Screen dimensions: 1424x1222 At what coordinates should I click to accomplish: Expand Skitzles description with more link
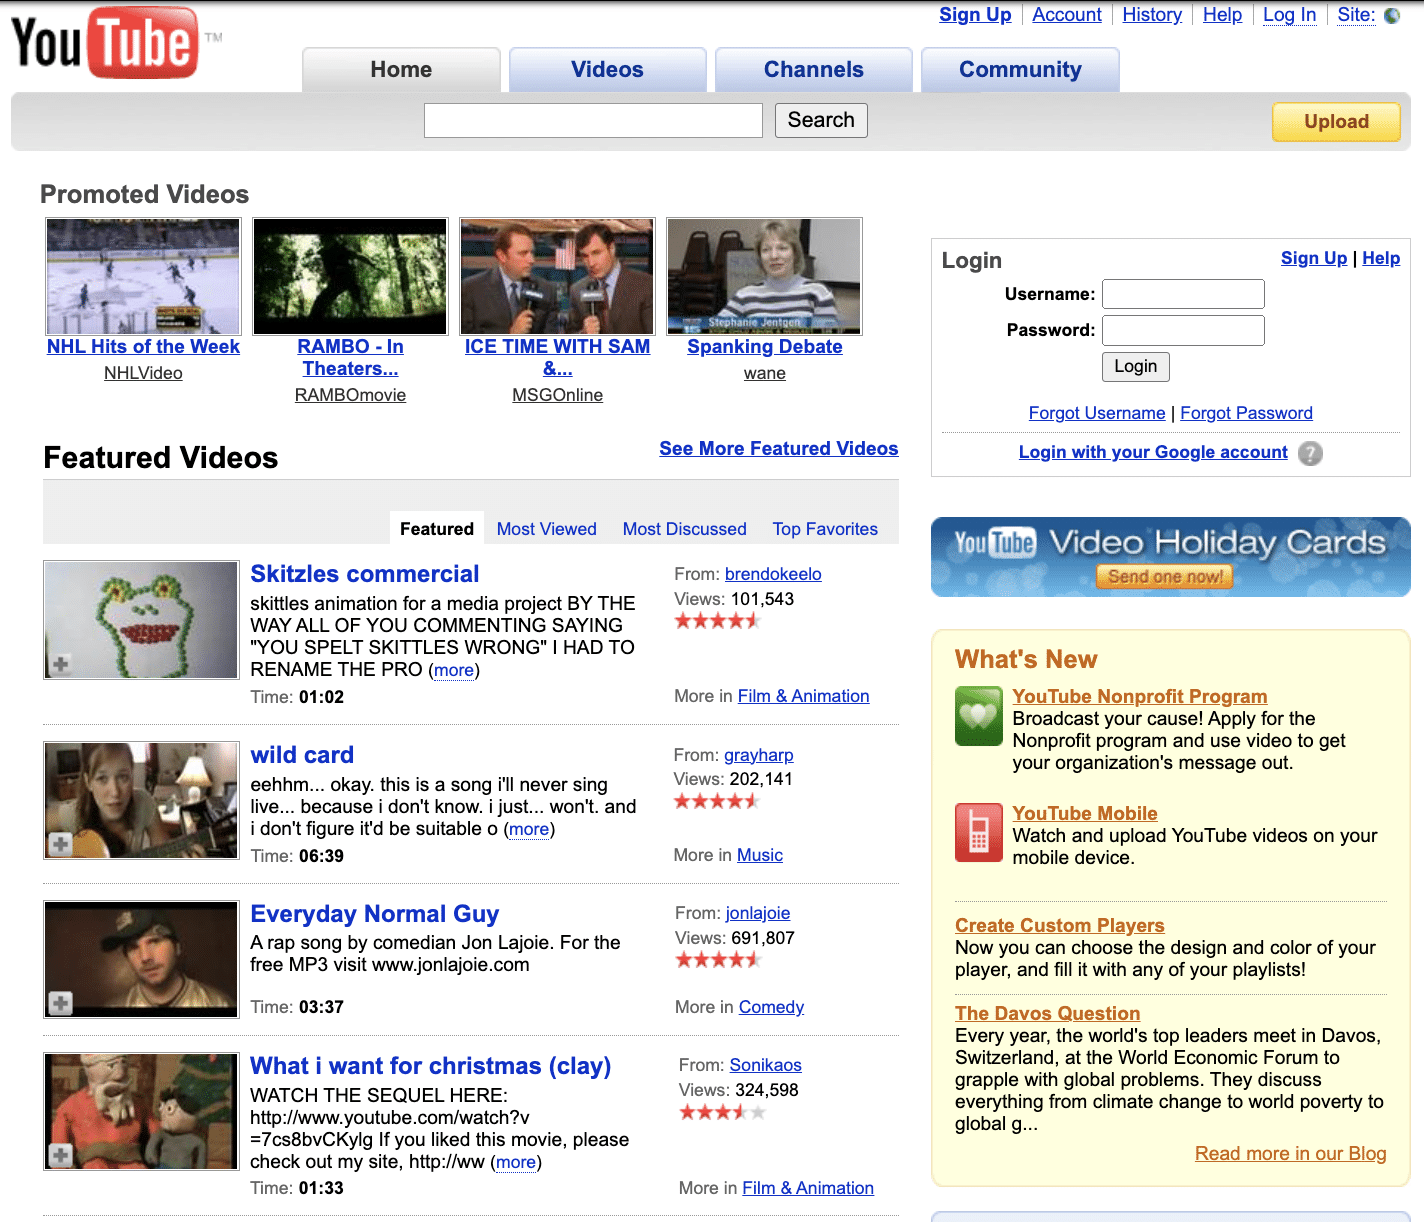[454, 670]
